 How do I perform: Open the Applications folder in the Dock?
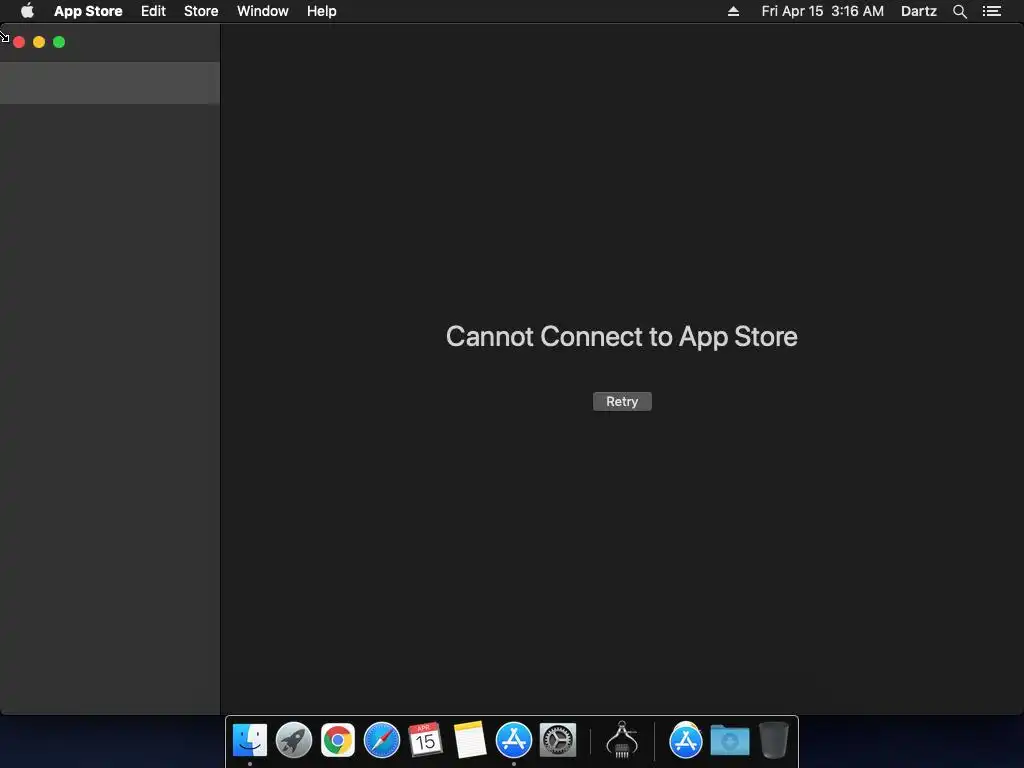point(686,740)
